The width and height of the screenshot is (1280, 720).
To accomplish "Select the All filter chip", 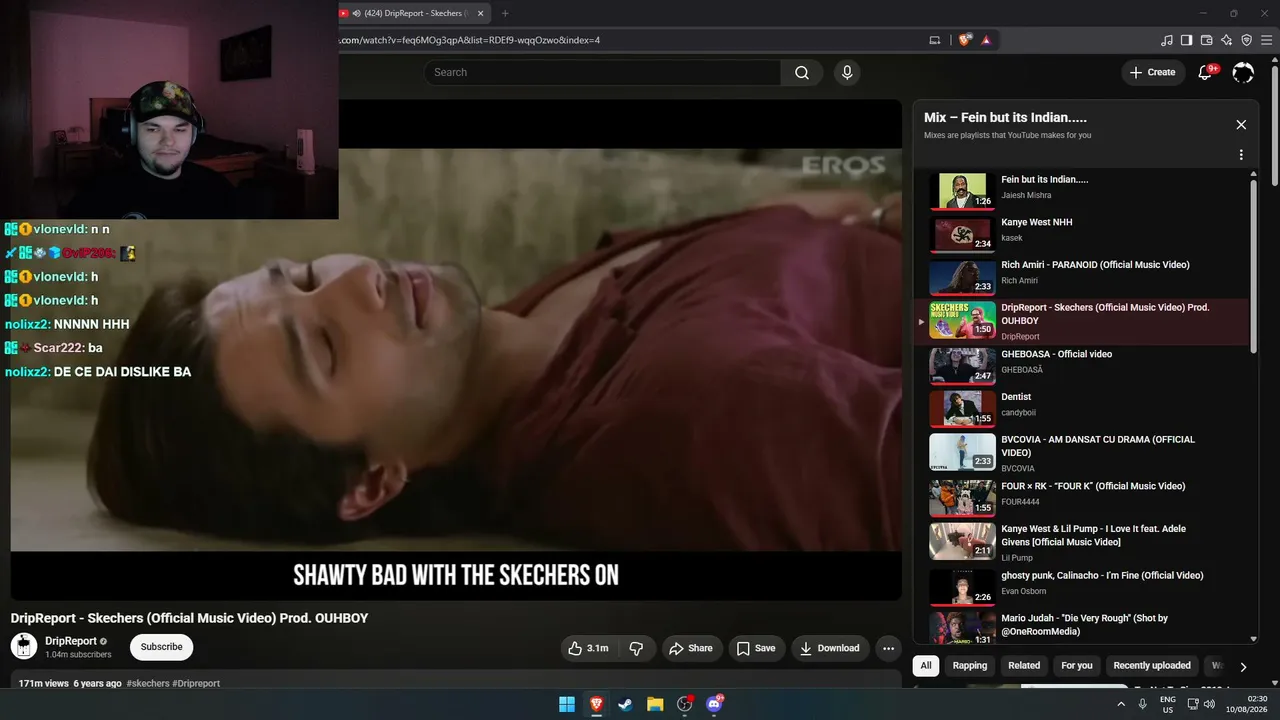I will click(926, 665).
